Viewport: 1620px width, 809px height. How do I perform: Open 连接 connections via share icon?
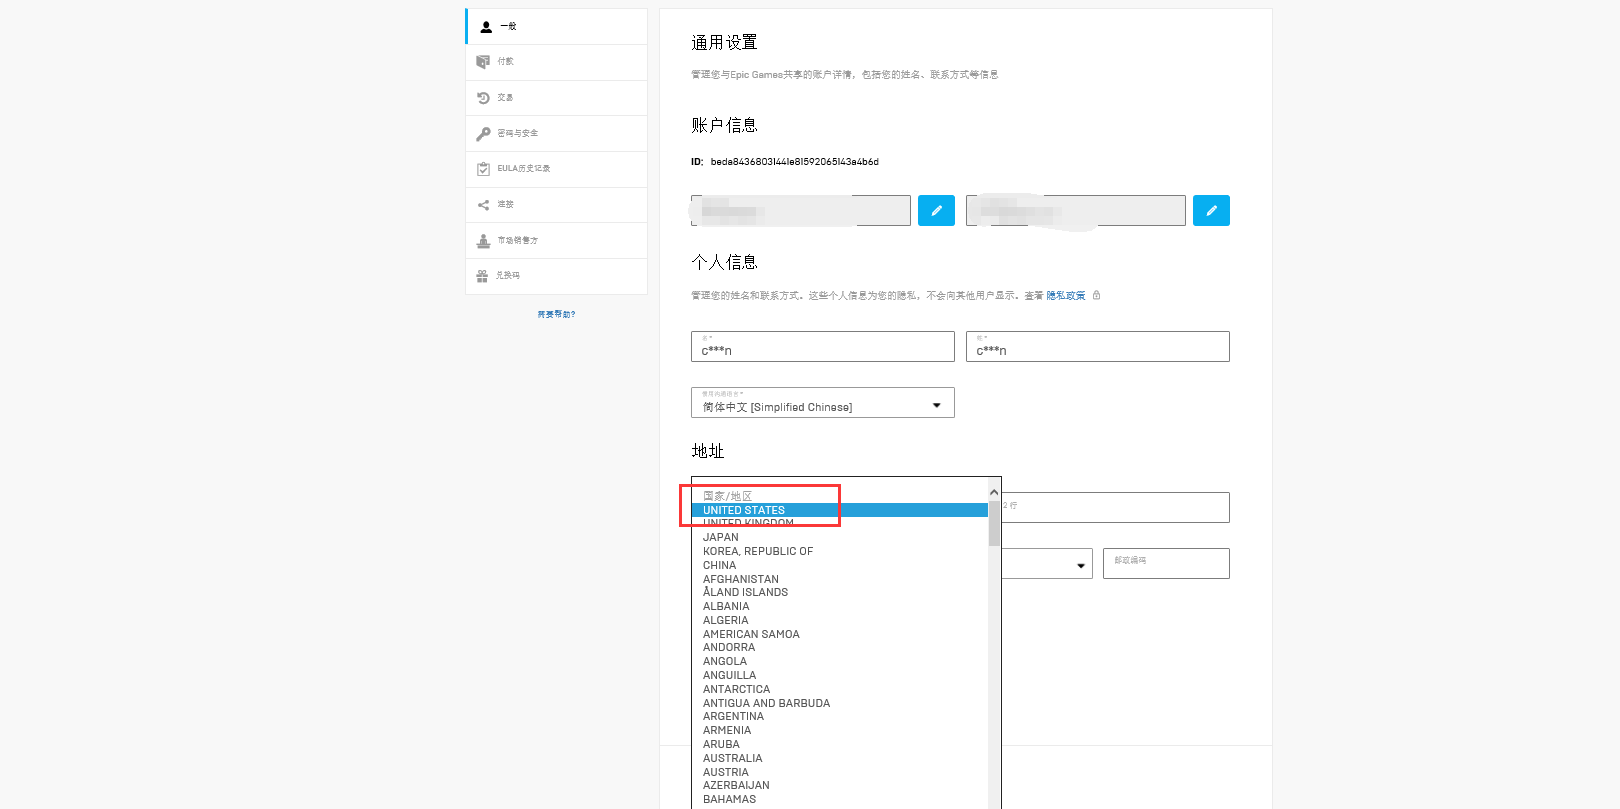[x=483, y=205]
